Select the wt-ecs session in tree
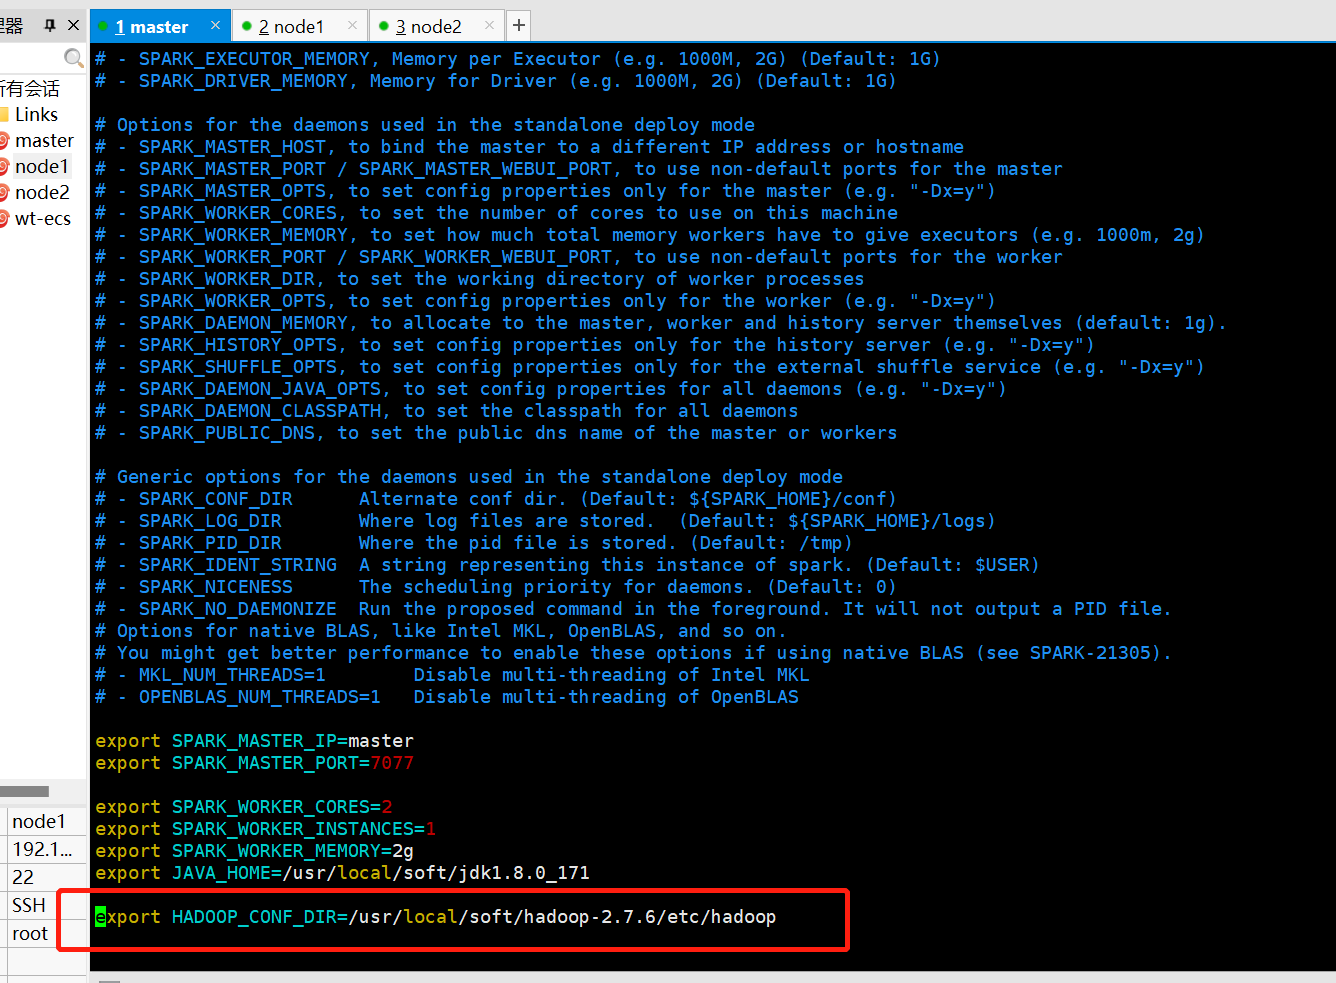Image resolution: width=1336 pixels, height=983 pixels. click(x=43, y=219)
